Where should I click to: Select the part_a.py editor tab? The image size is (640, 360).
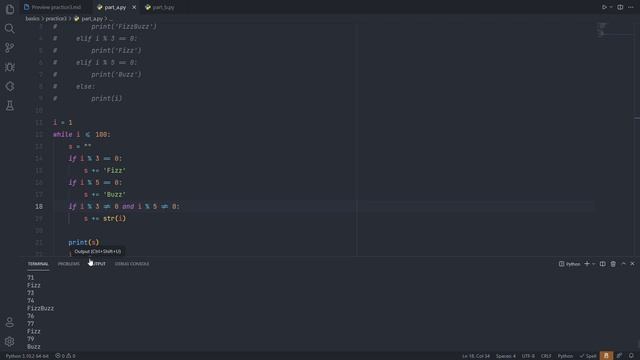coord(115,7)
